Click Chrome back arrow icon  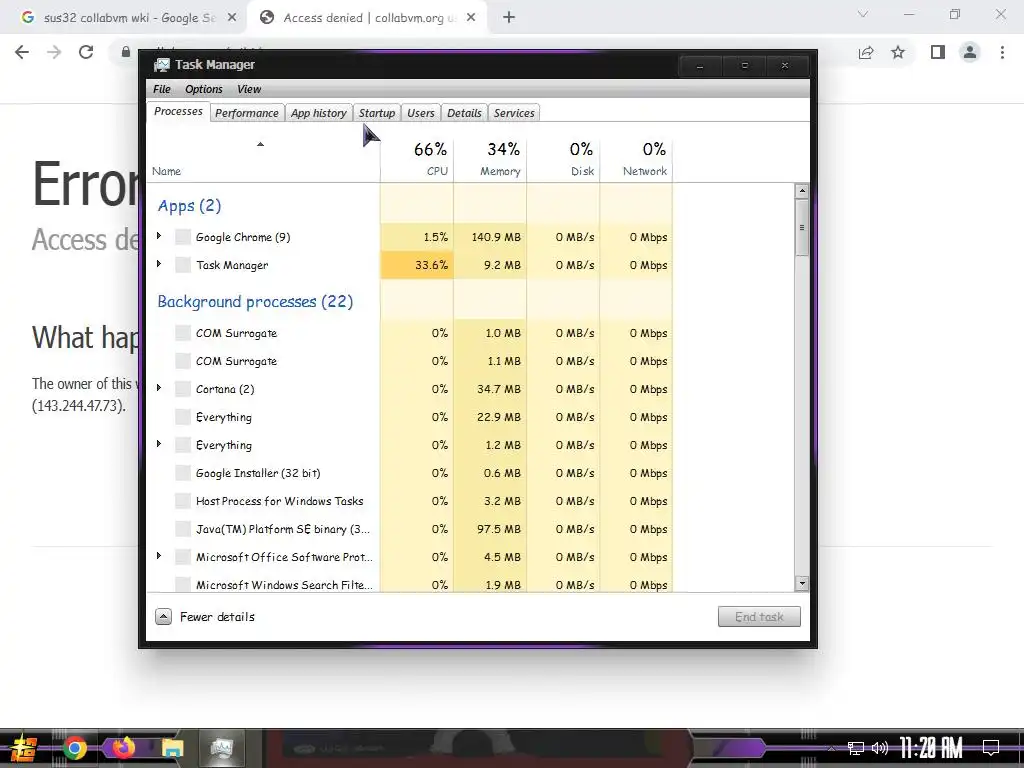[x=22, y=52]
